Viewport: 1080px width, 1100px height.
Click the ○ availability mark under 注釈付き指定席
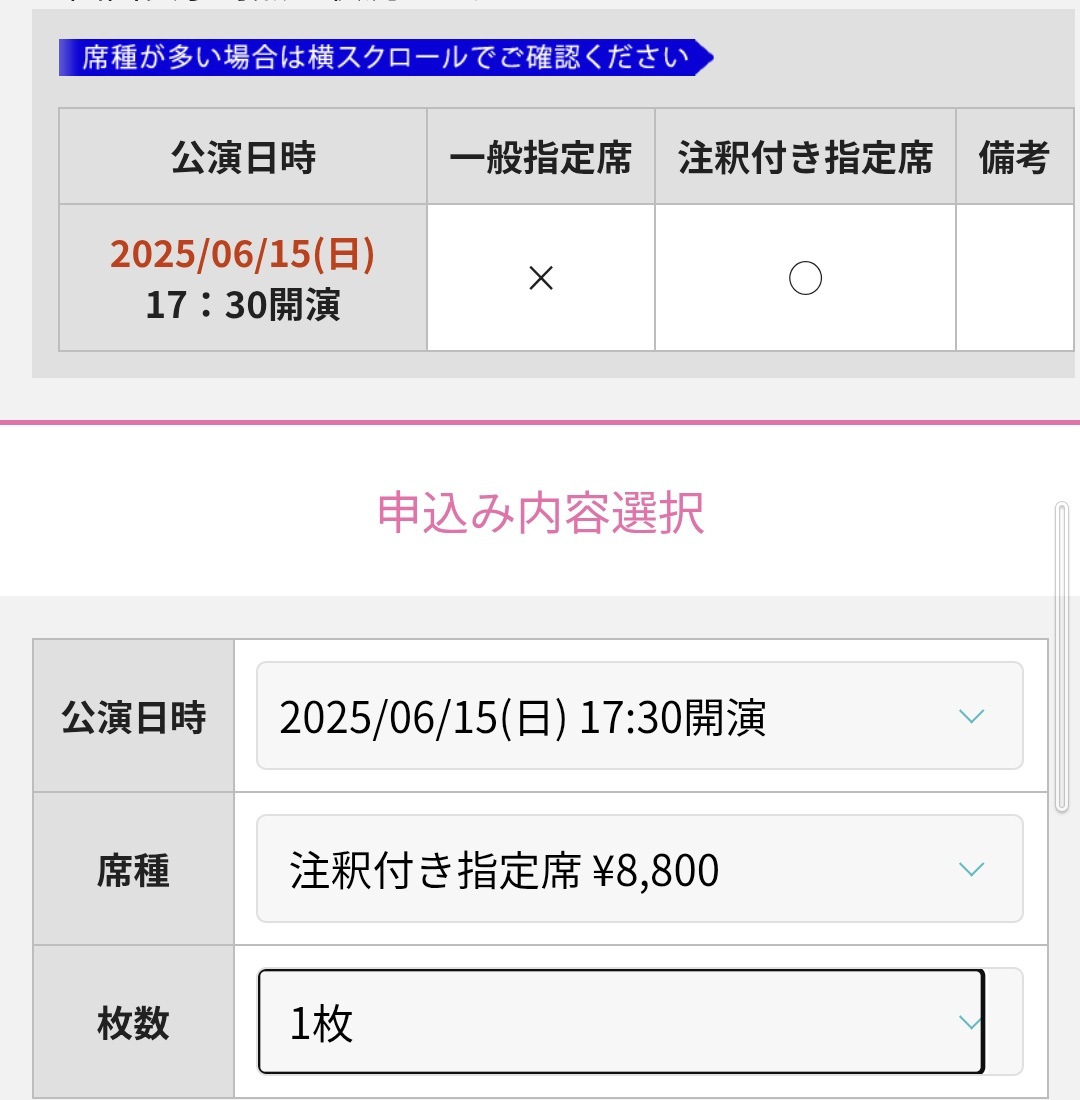[805, 278]
